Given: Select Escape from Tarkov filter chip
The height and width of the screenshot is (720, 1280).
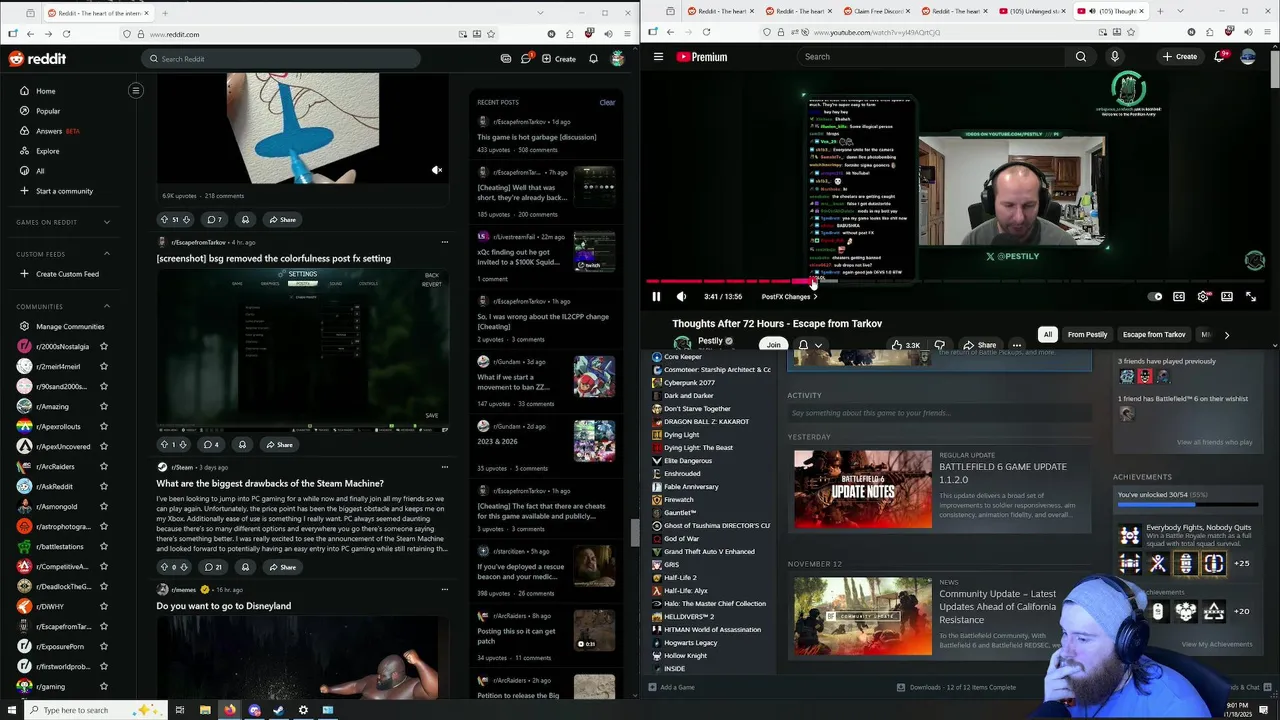Looking at the screenshot, I should coord(1154,335).
